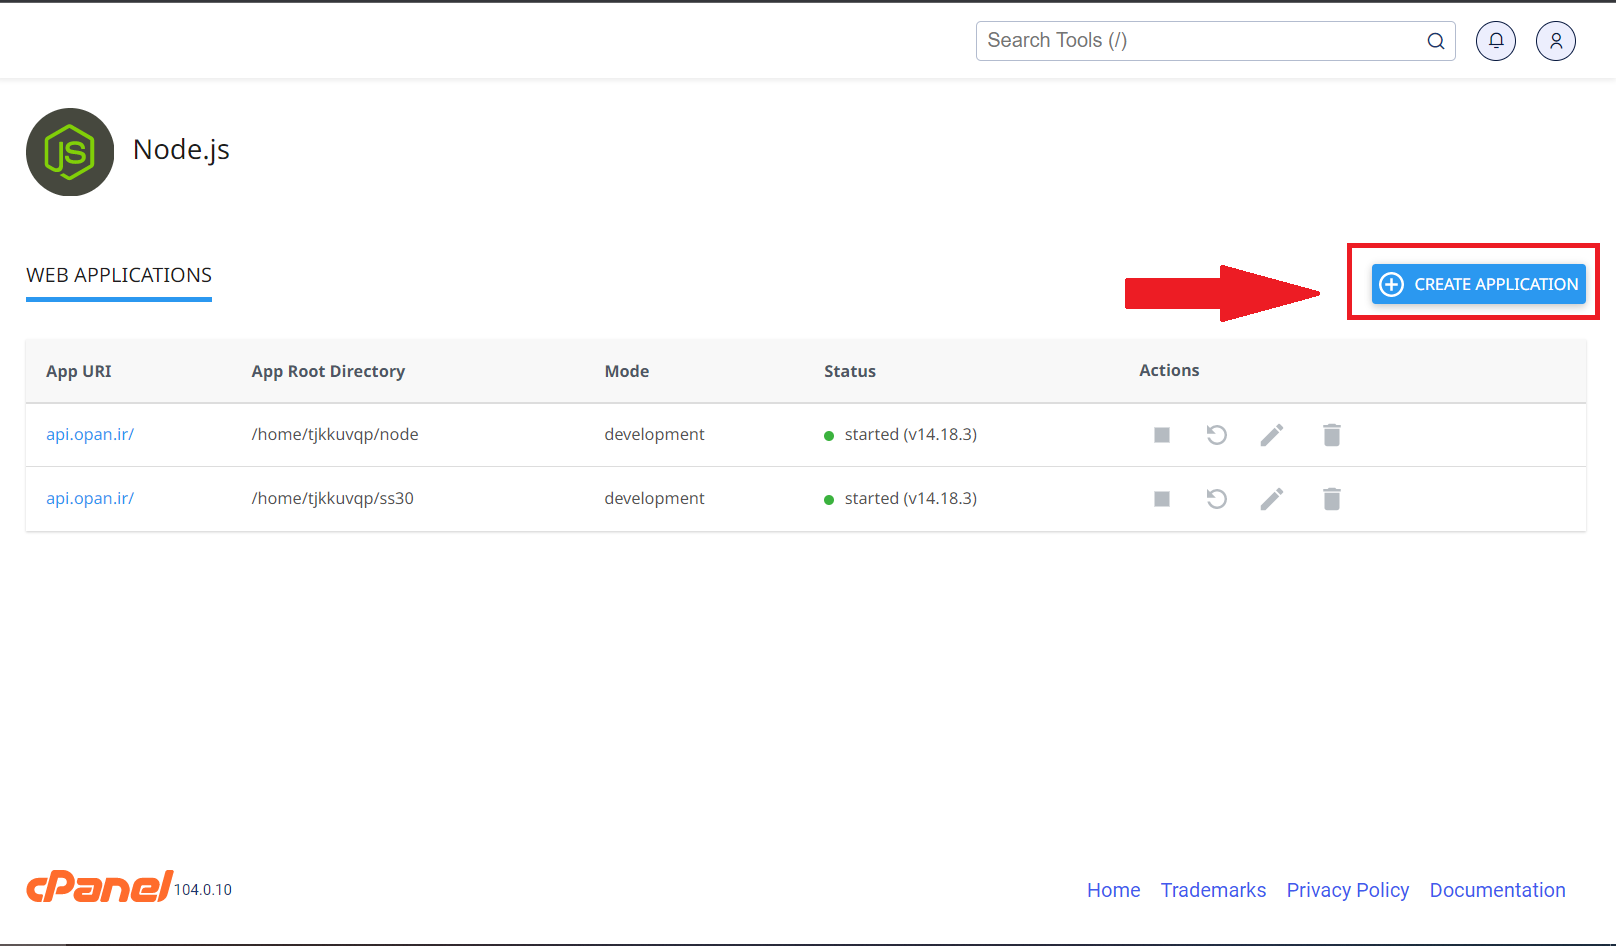
Task: Open the first api.opan.ir/ link
Action: [89, 434]
